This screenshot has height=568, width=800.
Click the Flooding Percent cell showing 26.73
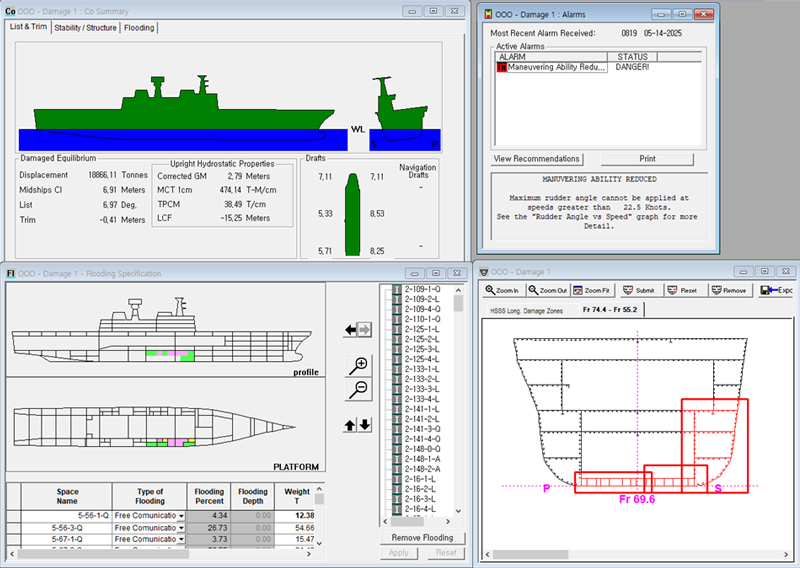pos(208,527)
